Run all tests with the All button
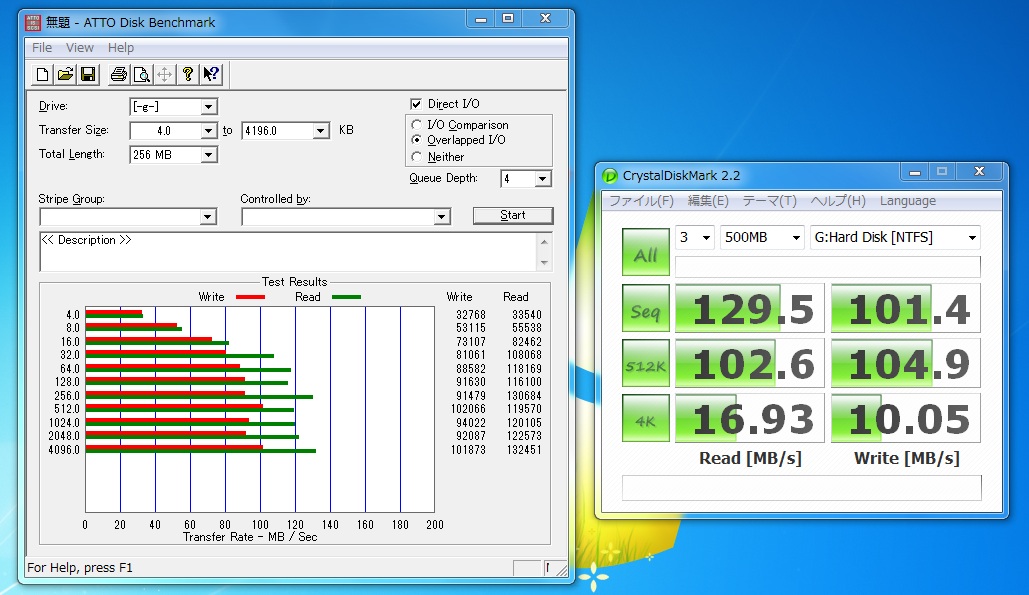Image resolution: width=1029 pixels, height=595 pixels. pos(645,252)
